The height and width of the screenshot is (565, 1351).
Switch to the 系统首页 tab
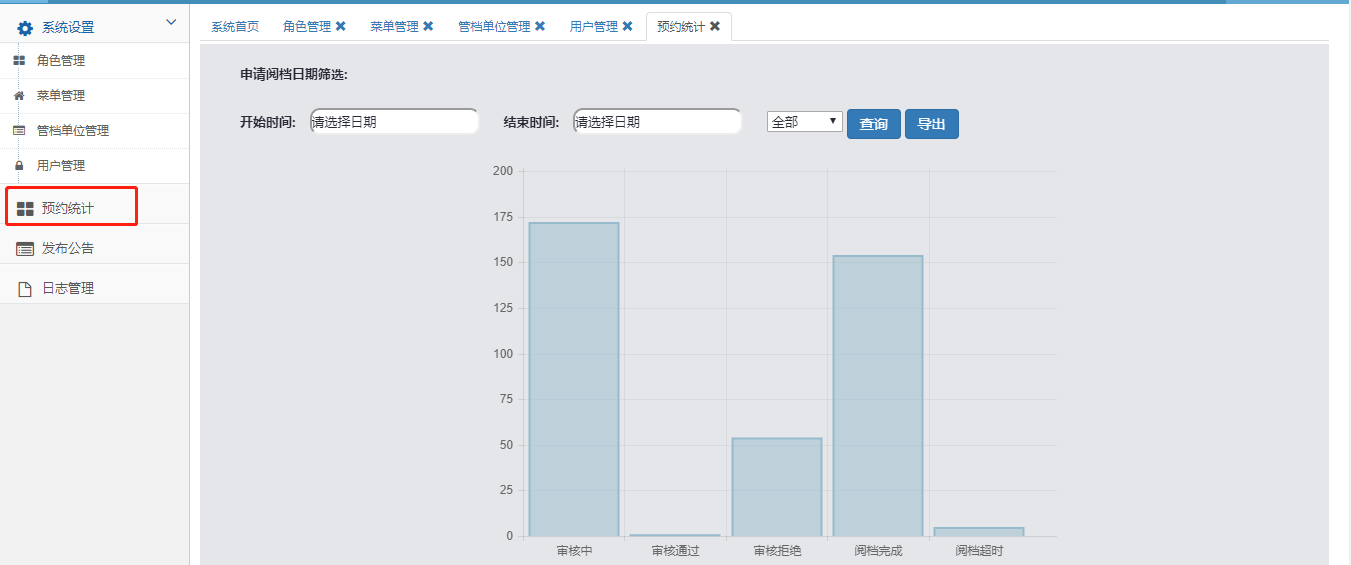pos(235,27)
